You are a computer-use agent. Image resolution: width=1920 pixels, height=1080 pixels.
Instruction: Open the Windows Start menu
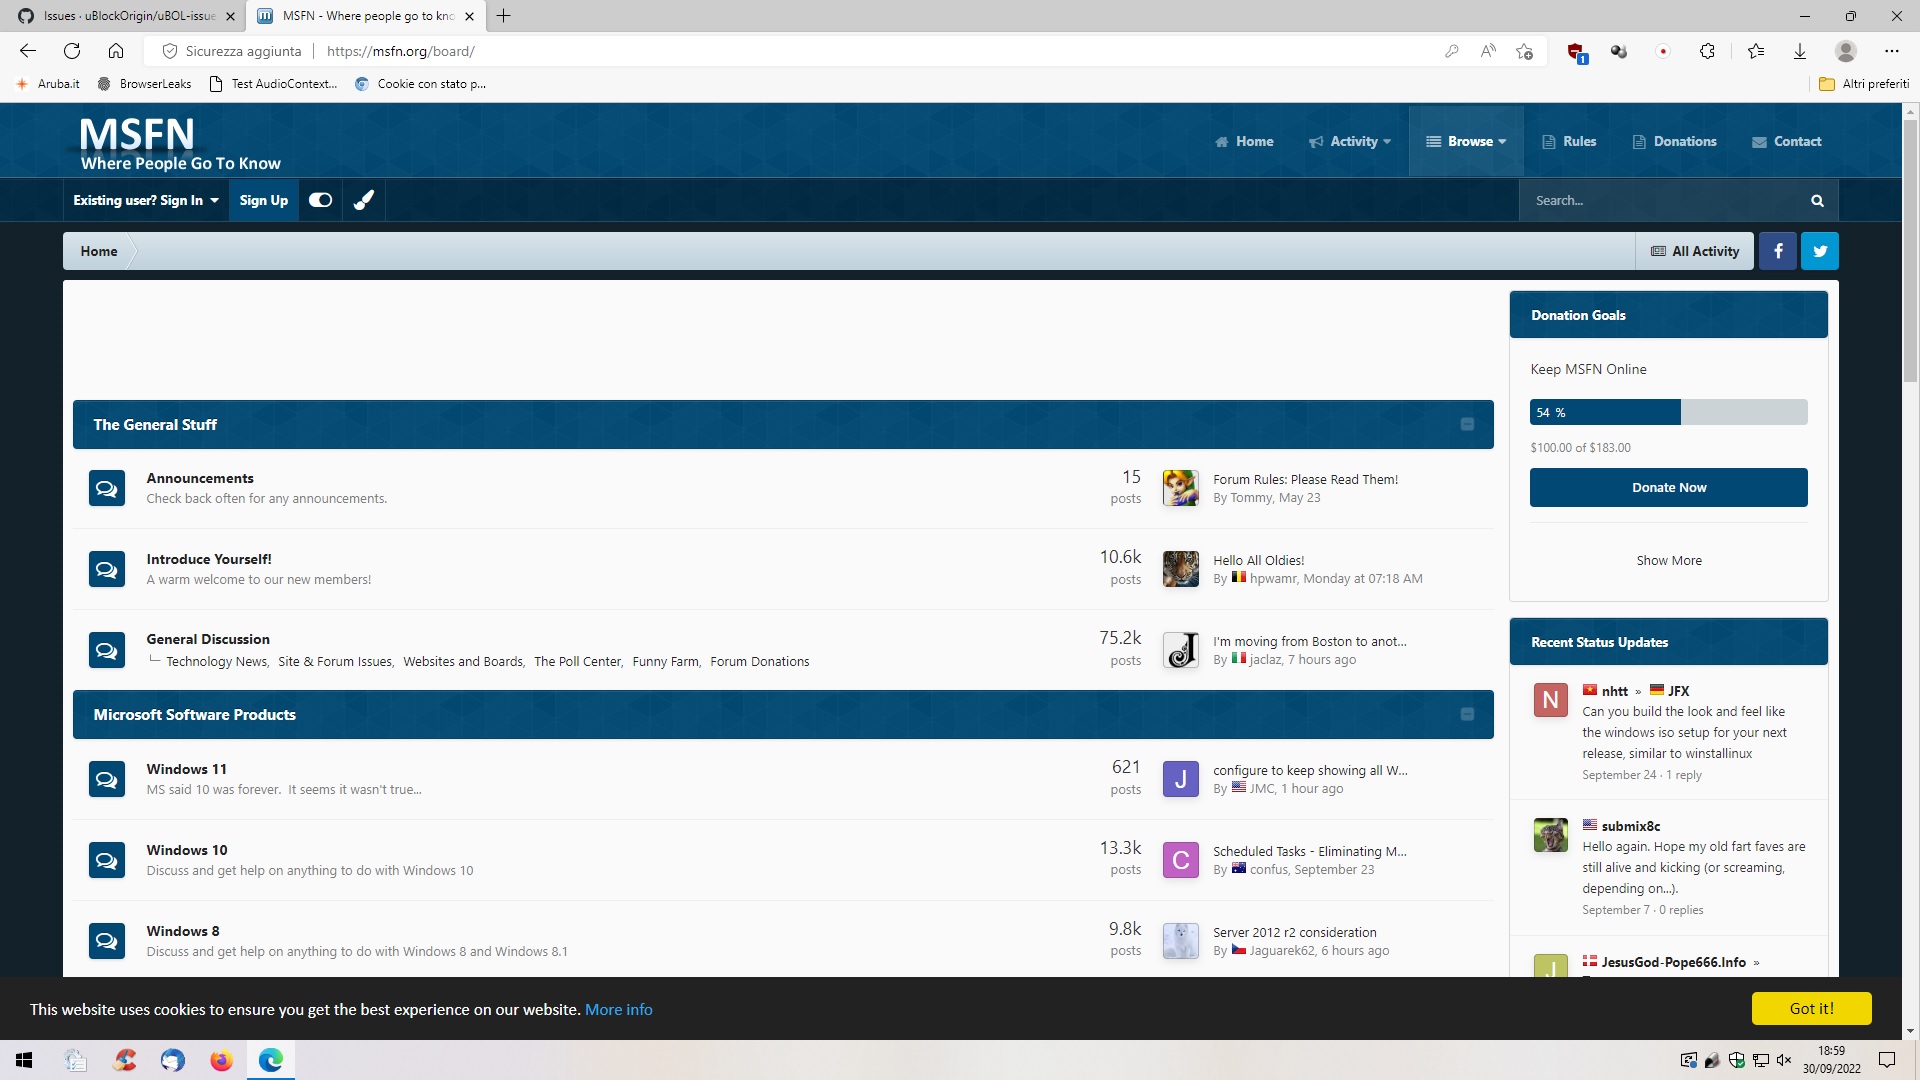[x=24, y=1060]
